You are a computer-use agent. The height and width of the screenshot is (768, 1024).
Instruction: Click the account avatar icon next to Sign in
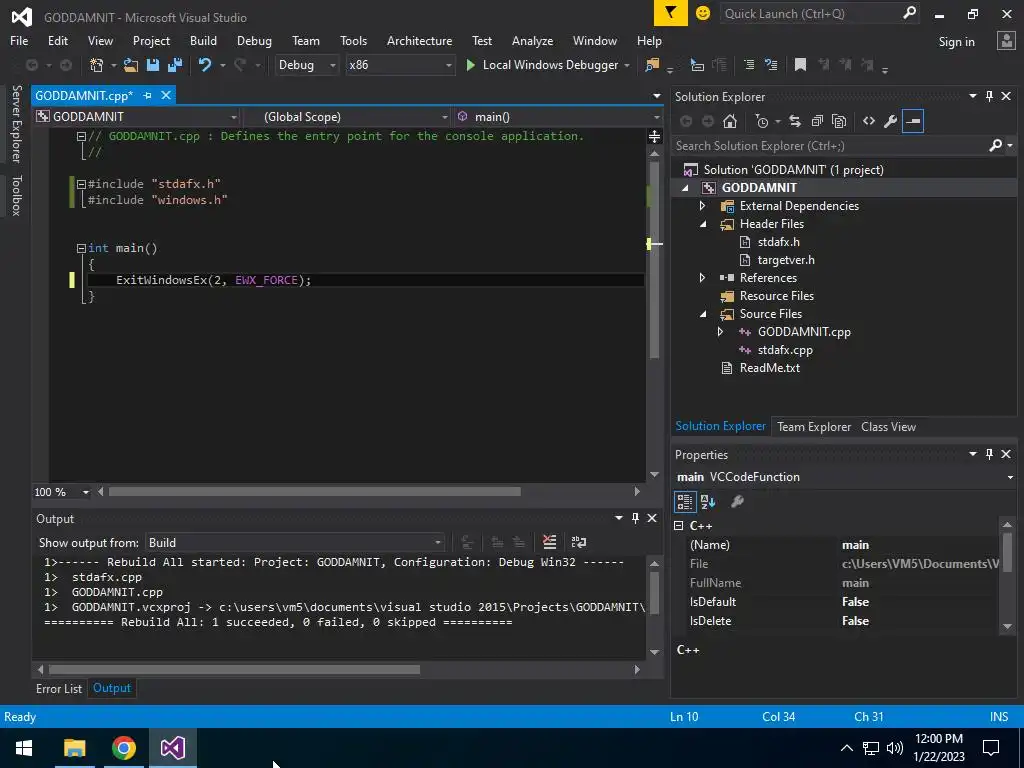(1006, 41)
